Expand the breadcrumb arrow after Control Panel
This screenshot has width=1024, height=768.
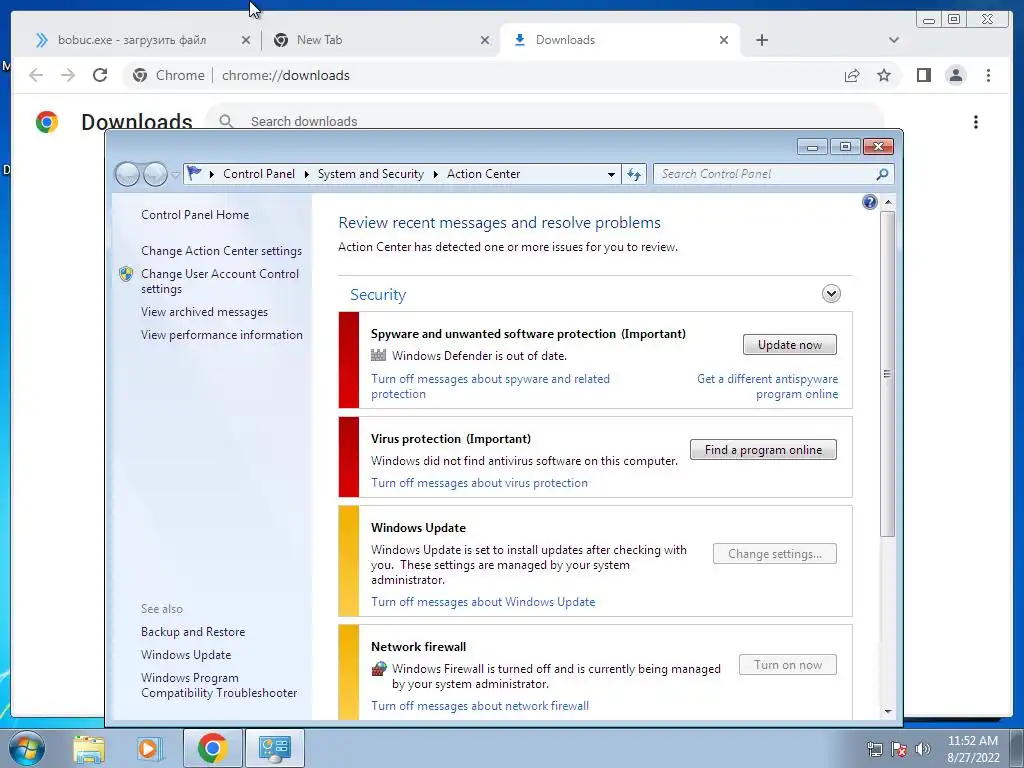pyautogui.click(x=306, y=174)
